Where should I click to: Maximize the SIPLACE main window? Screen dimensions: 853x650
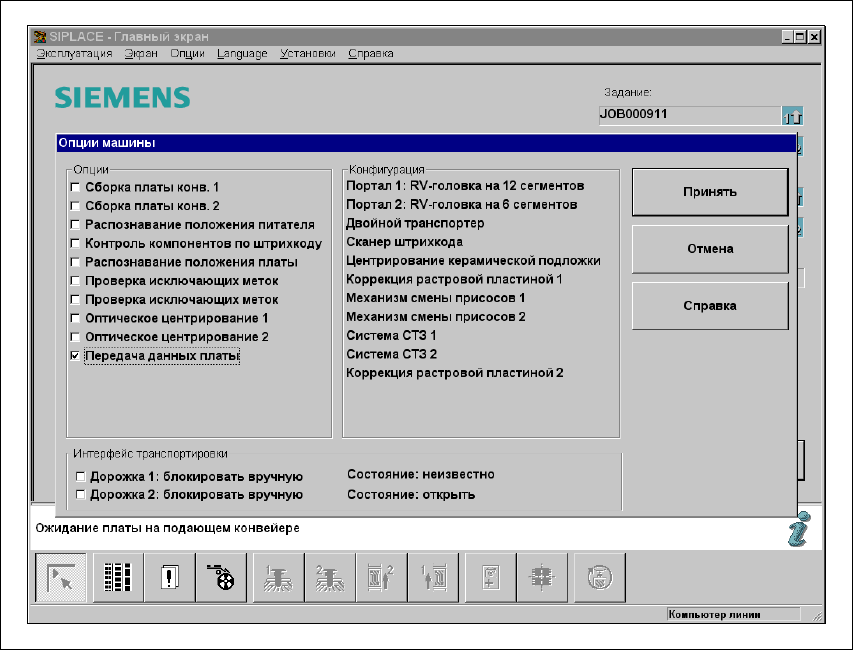pyautogui.click(x=800, y=37)
